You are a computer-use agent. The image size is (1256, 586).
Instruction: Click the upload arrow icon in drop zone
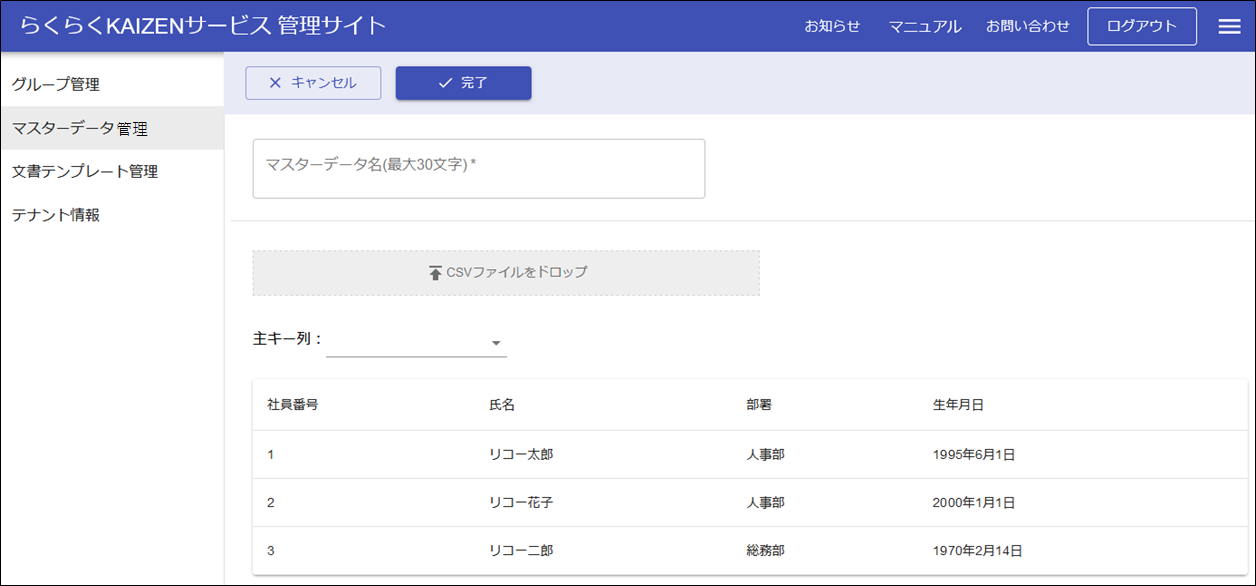tap(435, 273)
